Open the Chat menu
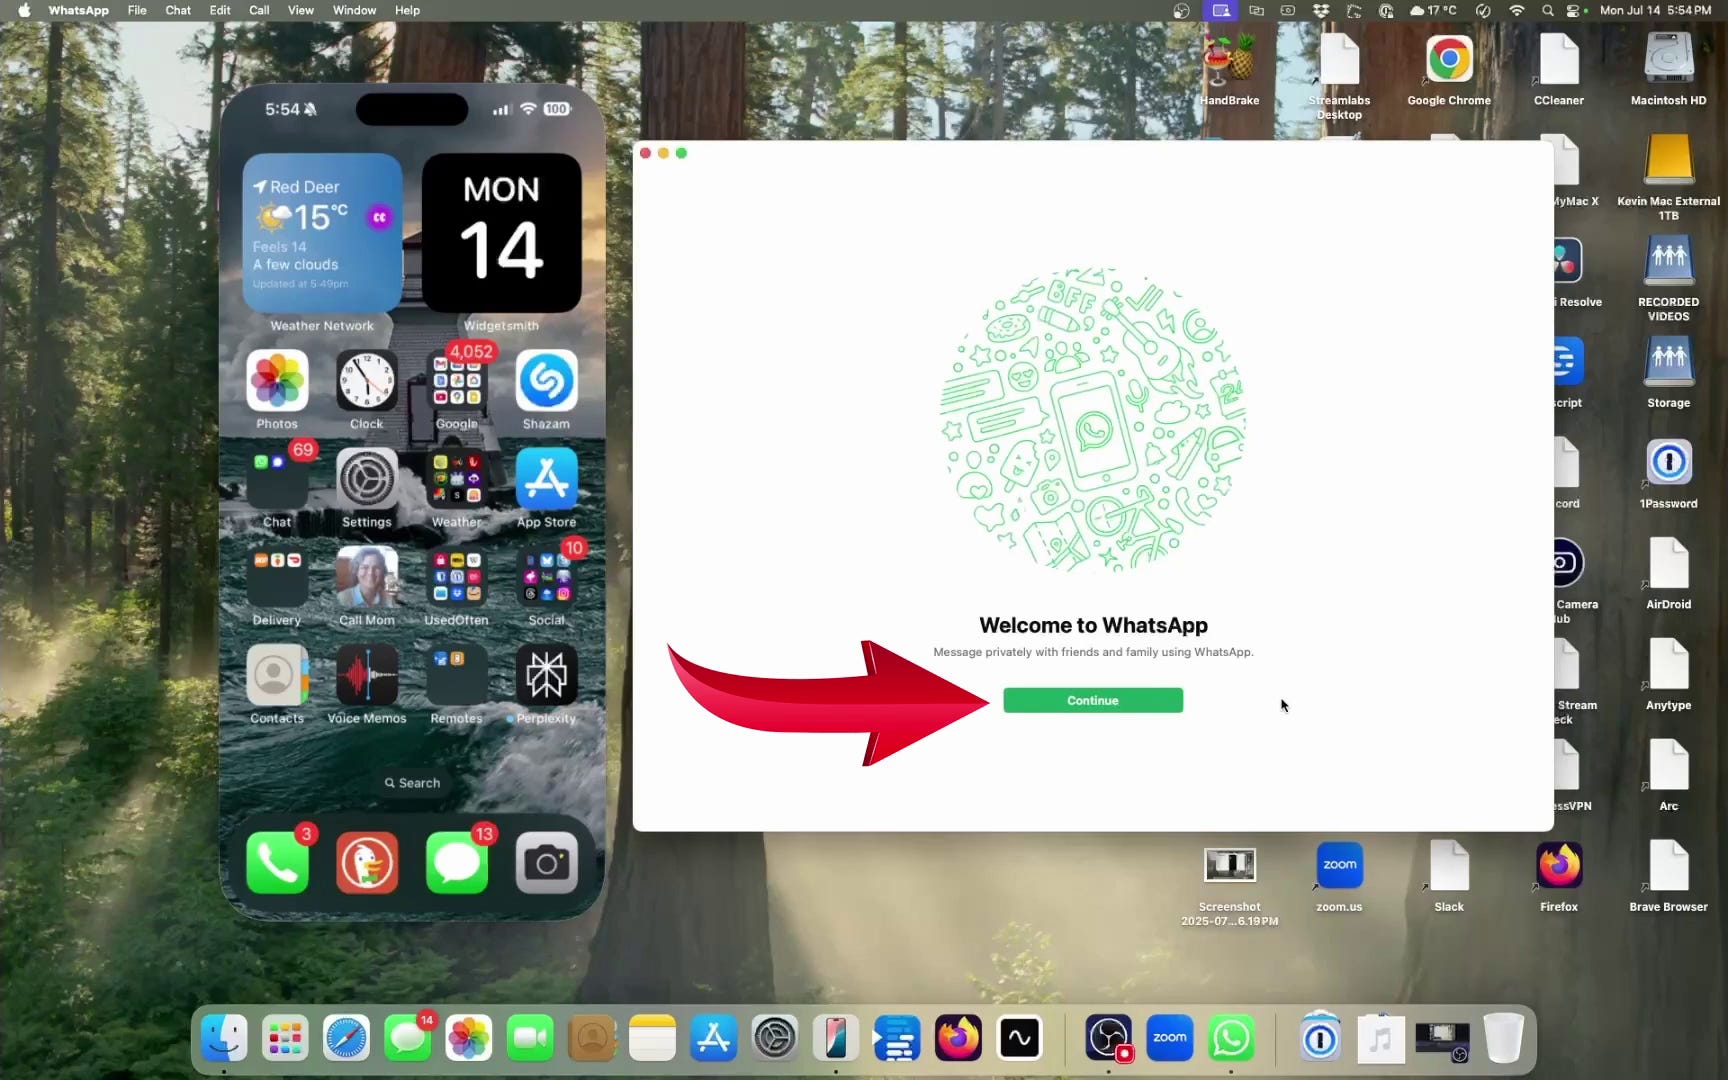The image size is (1728, 1080). click(x=178, y=10)
